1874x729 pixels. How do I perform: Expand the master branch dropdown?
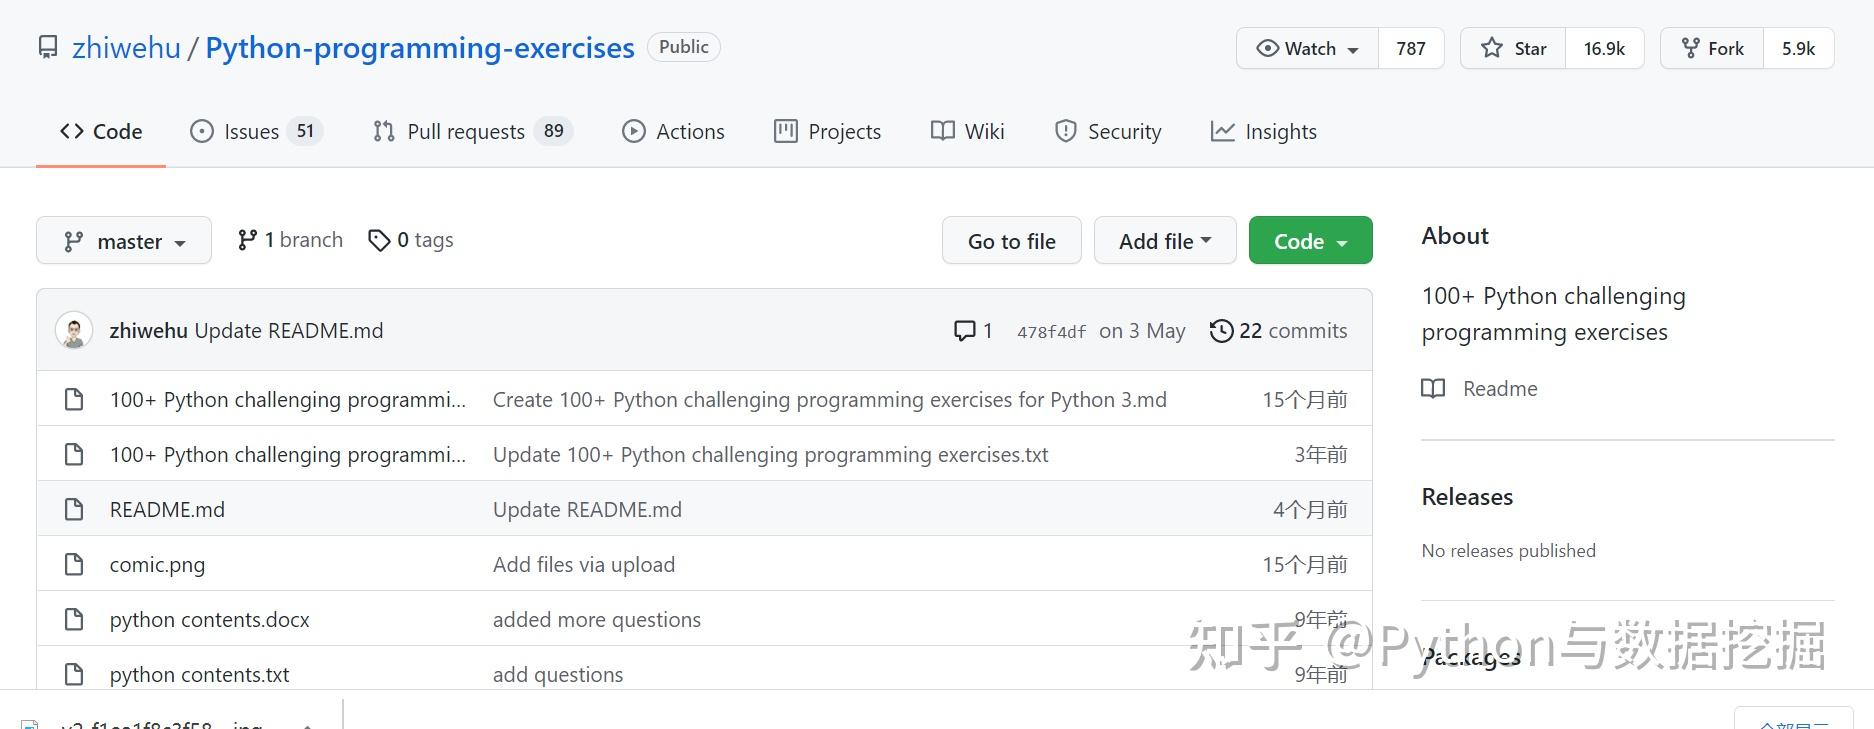(x=124, y=241)
